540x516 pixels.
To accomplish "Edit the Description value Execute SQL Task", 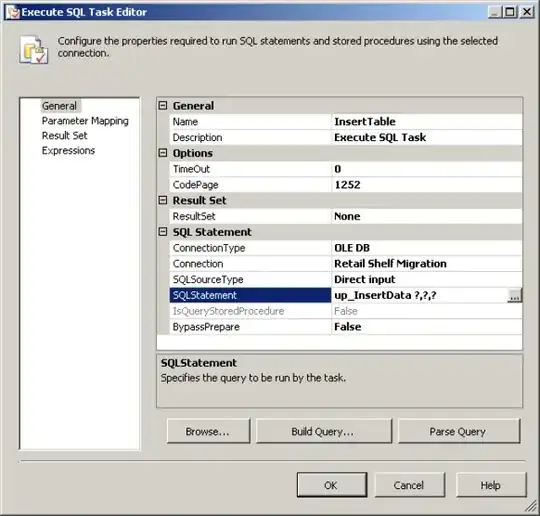I will pos(426,137).
